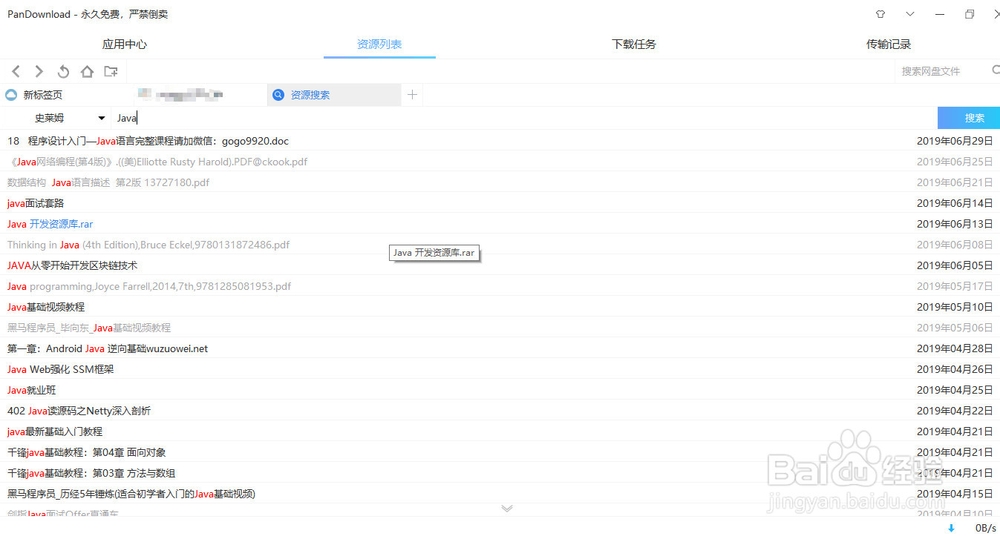This screenshot has width=1000, height=536.
Task: Open result Java 开发资源库.rar
Action: coord(500,224)
